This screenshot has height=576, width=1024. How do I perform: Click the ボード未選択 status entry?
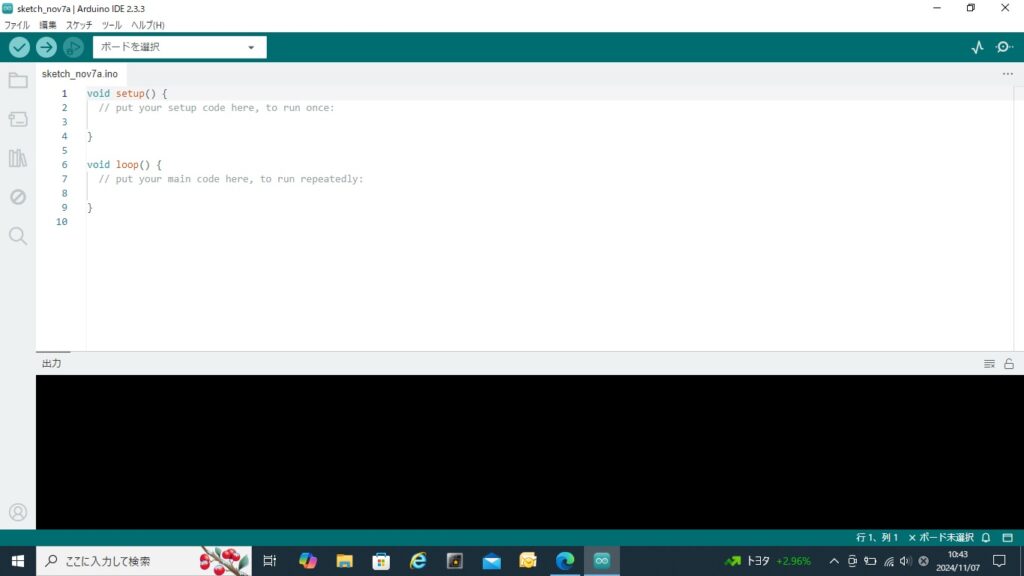click(x=940, y=537)
